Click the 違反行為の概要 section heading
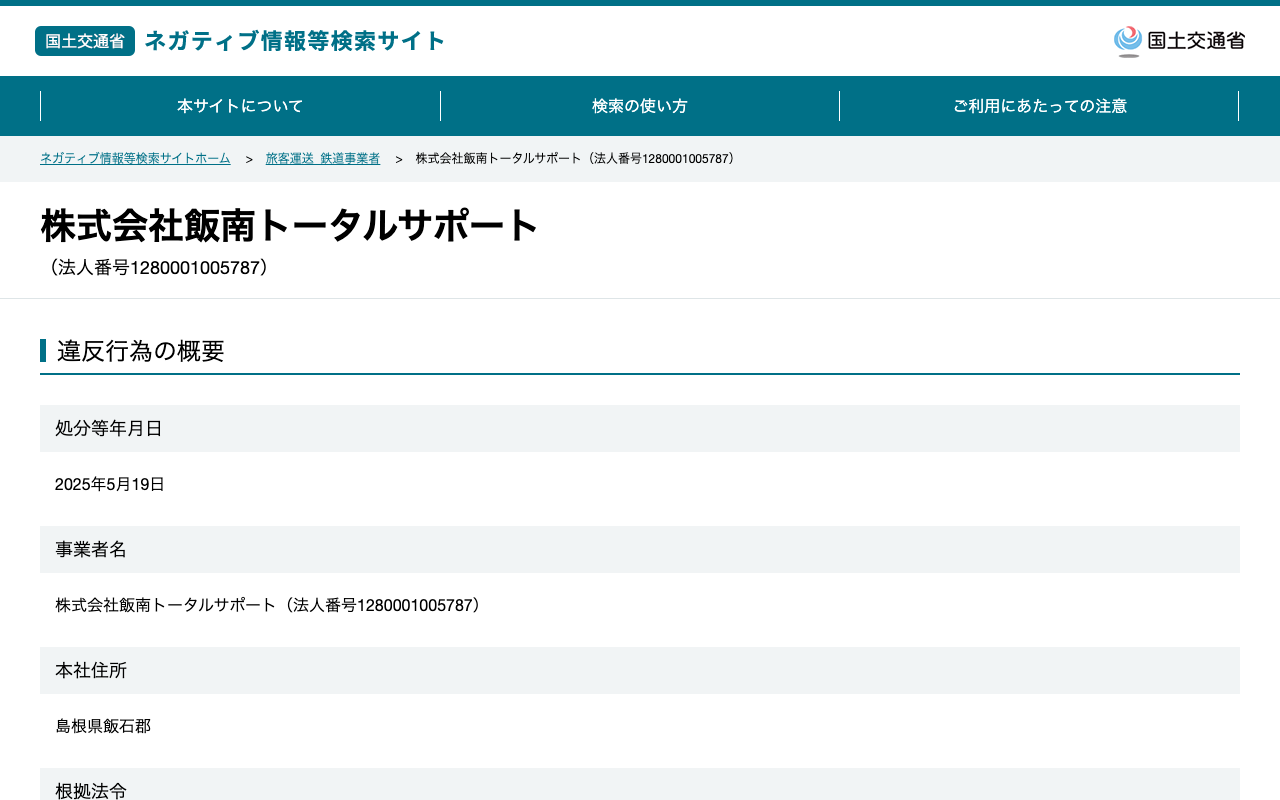The height and width of the screenshot is (800, 1280). [x=141, y=351]
